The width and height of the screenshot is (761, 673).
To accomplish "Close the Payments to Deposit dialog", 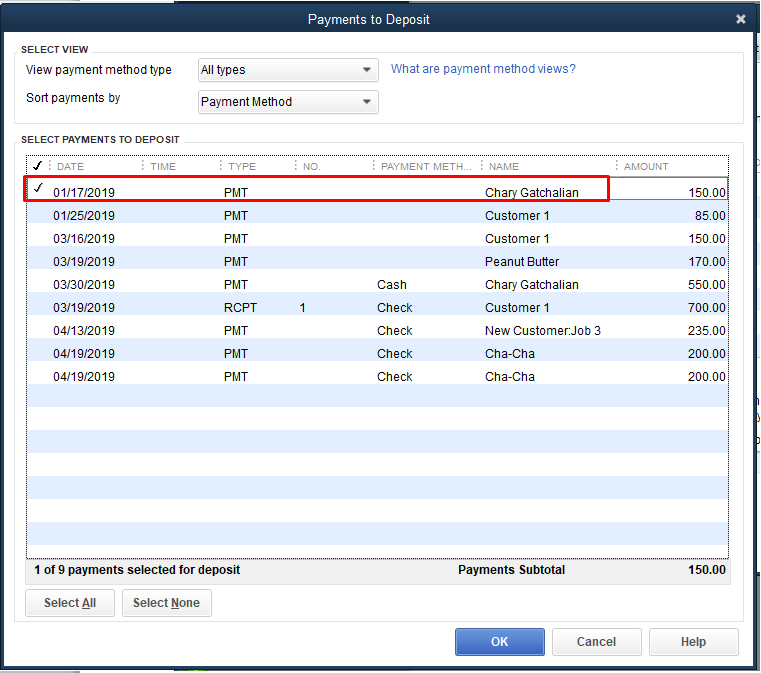I will [x=740, y=19].
